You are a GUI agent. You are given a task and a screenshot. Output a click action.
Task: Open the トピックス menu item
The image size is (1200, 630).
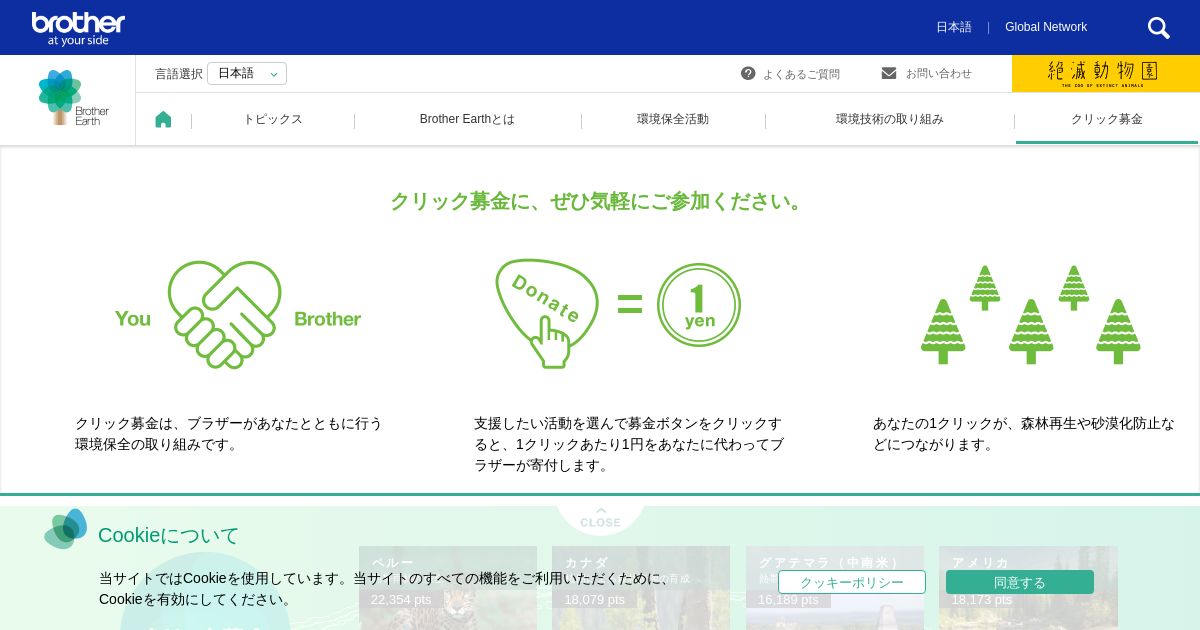tap(273, 119)
